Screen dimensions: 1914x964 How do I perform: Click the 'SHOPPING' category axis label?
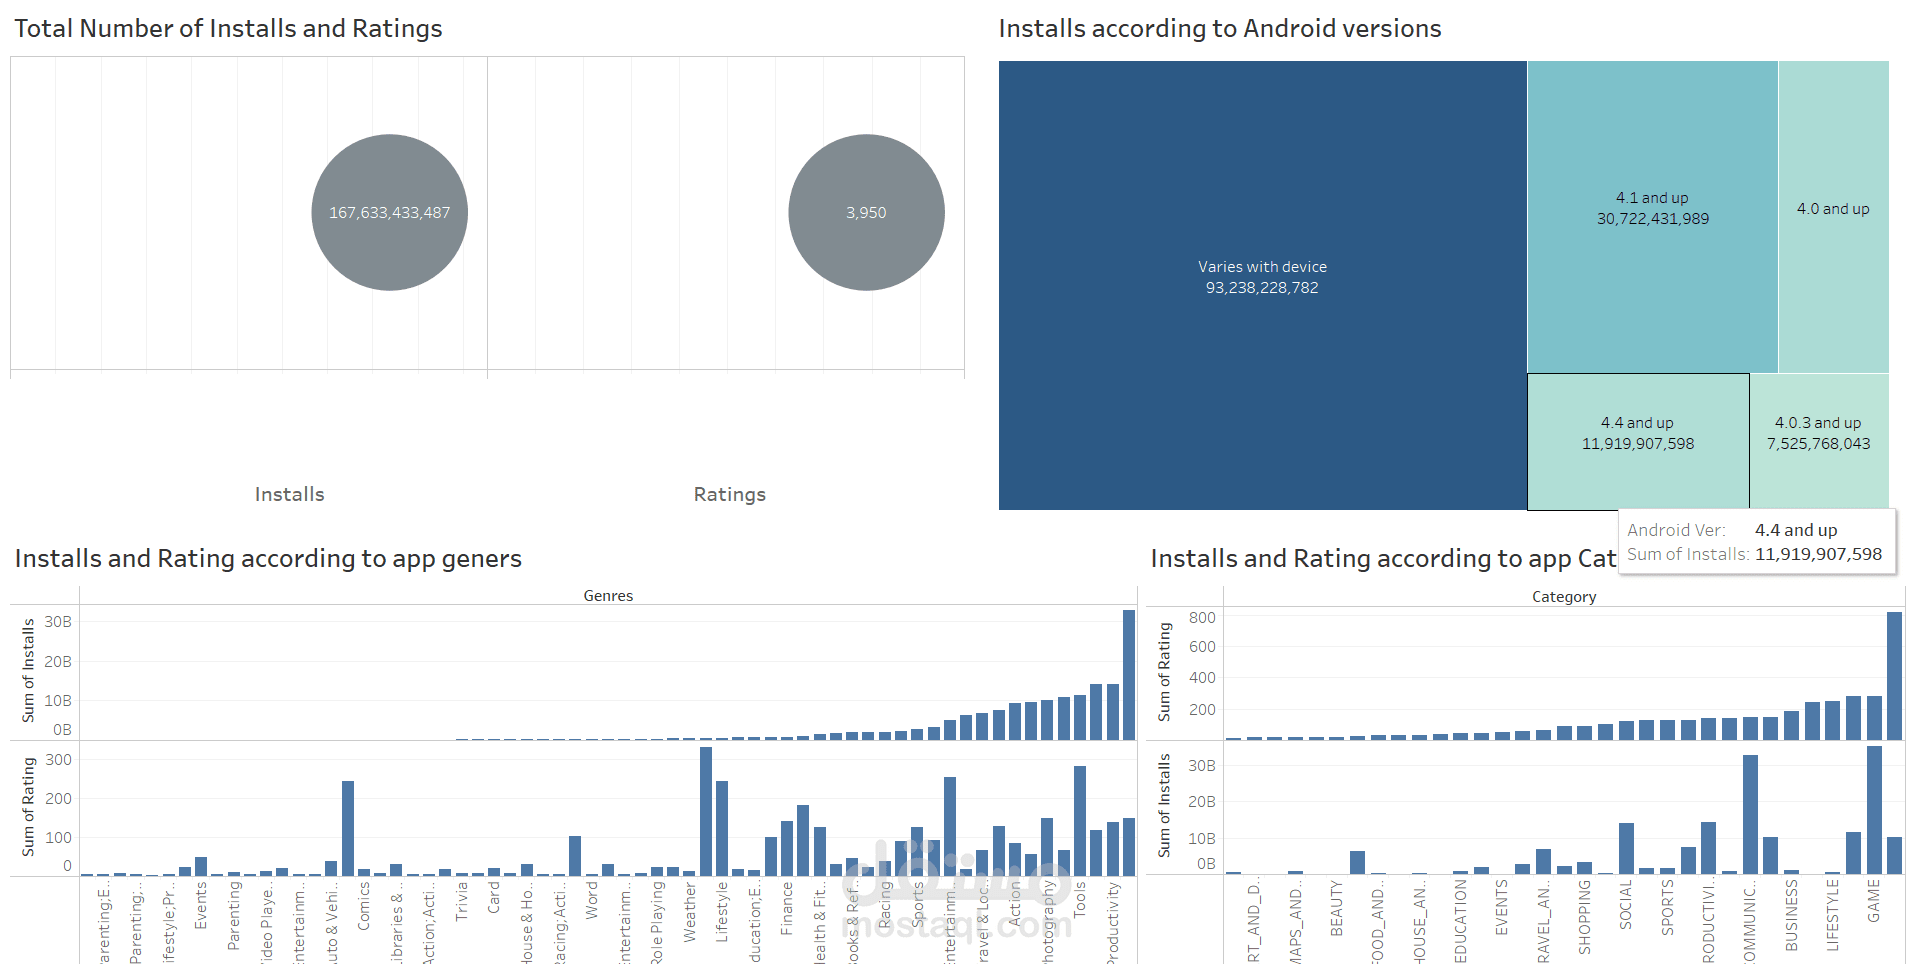pos(1585,917)
